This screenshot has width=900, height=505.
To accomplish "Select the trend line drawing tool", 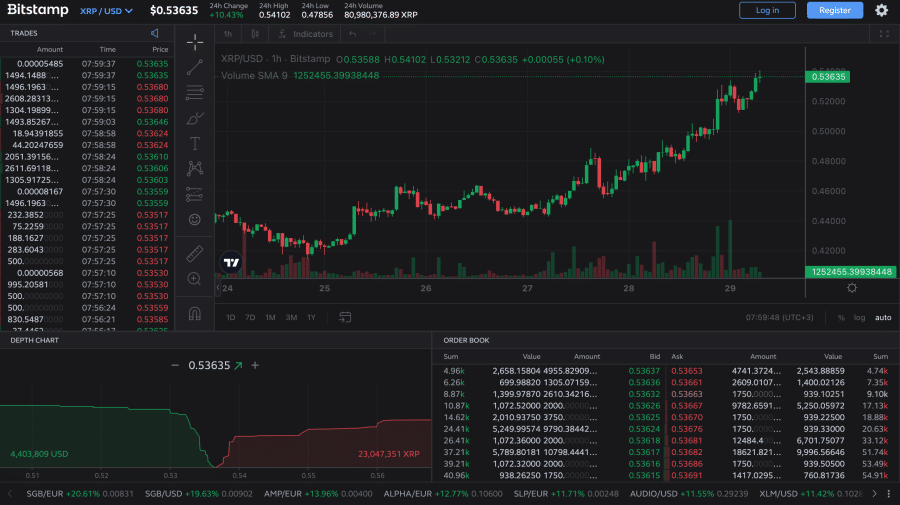I will (x=195, y=67).
